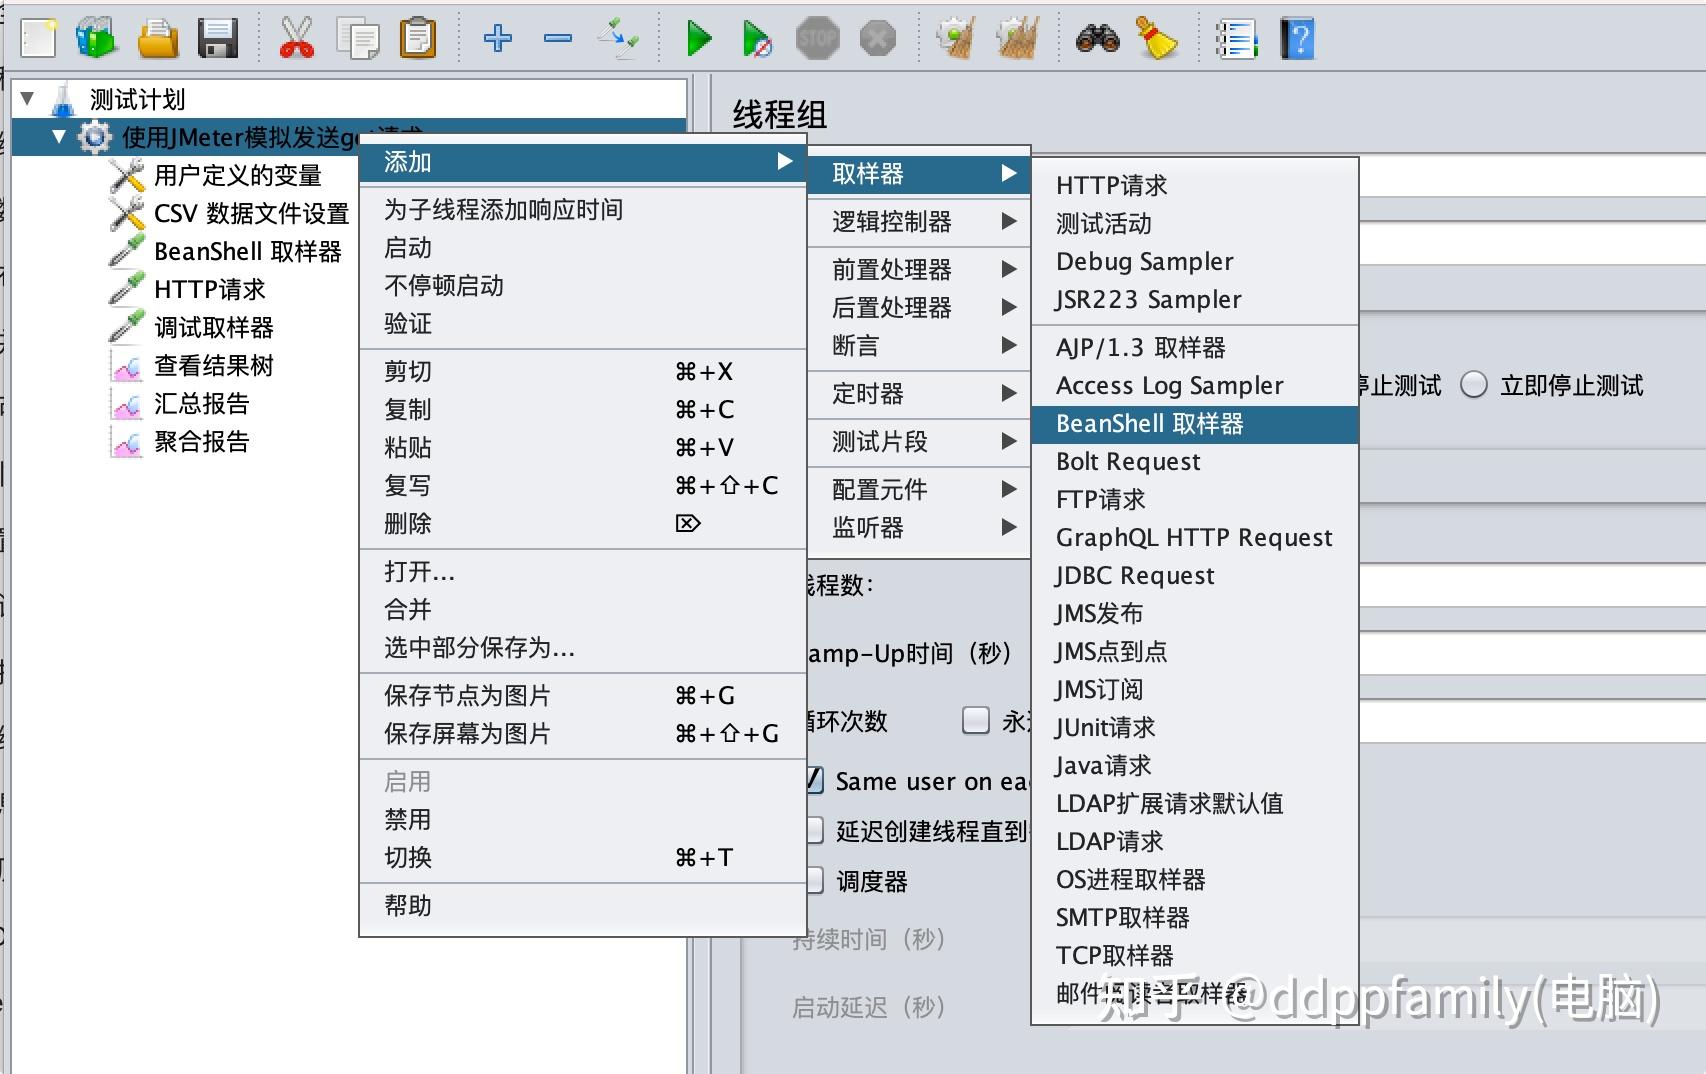Click the minus remove toolbar icon
The image size is (1706, 1074).
click(558, 38)
